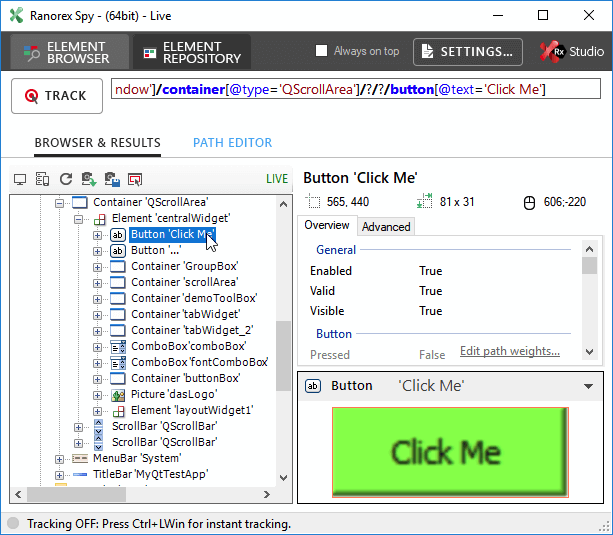Open the Edit path weights... link
Image resolution: width=613 pixels, height=535 pixels.
coord(510,351)
